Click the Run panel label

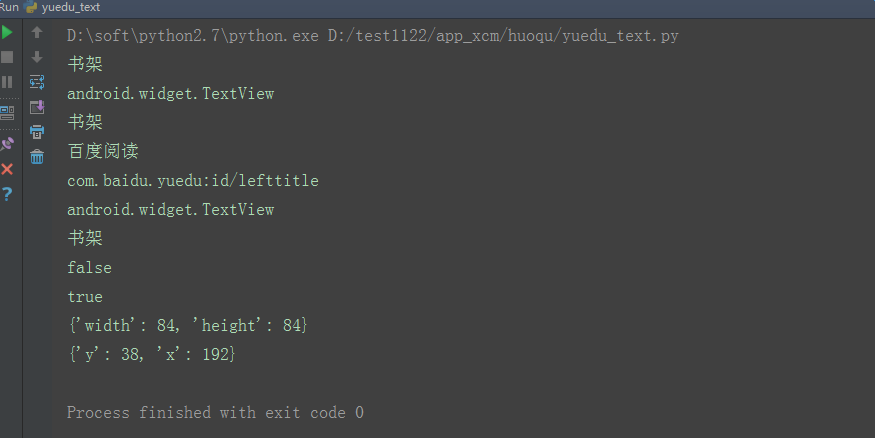click(x=10, y=7)
